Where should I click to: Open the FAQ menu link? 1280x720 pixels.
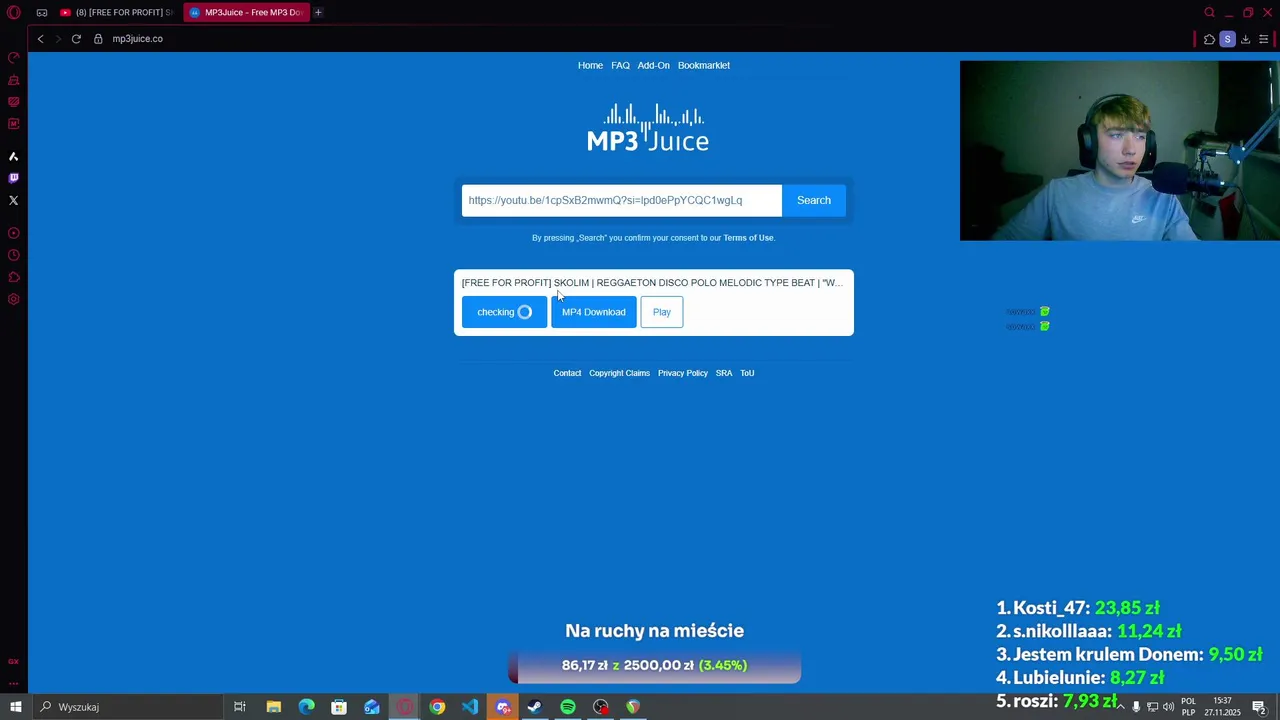[x=620, y=65]
